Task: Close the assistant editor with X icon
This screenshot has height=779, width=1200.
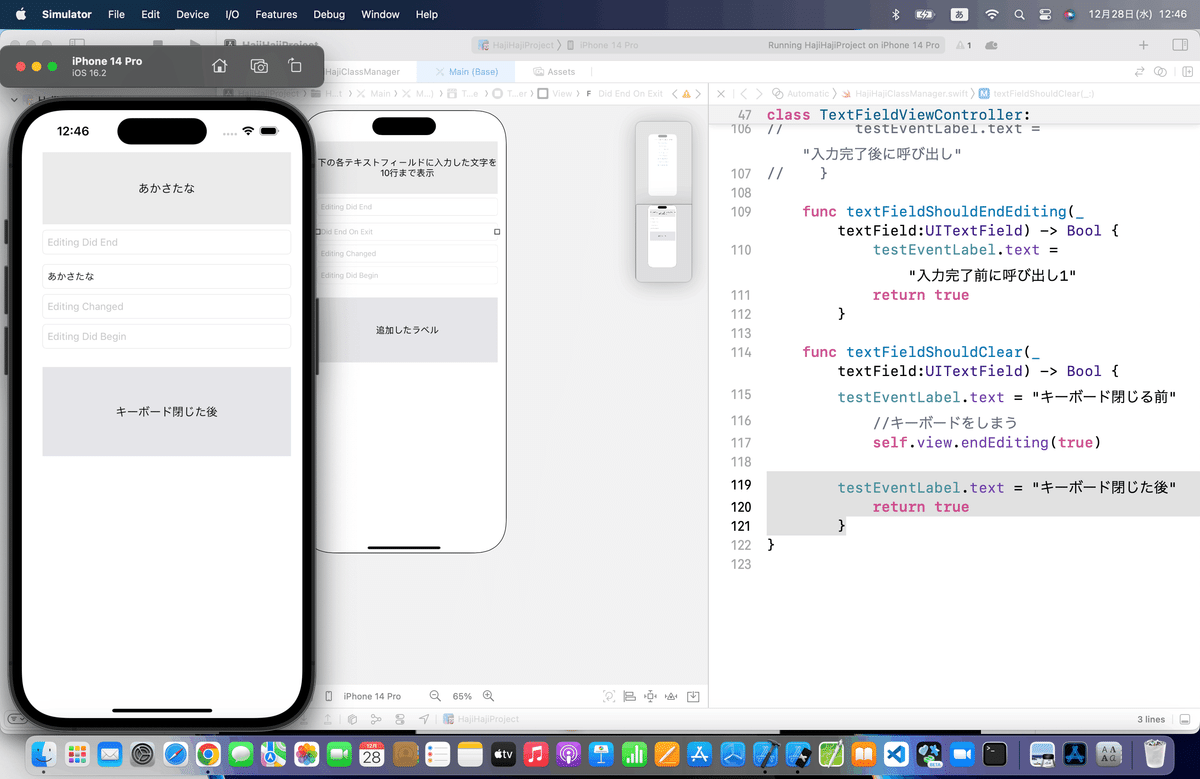Action: coord(721,93)
